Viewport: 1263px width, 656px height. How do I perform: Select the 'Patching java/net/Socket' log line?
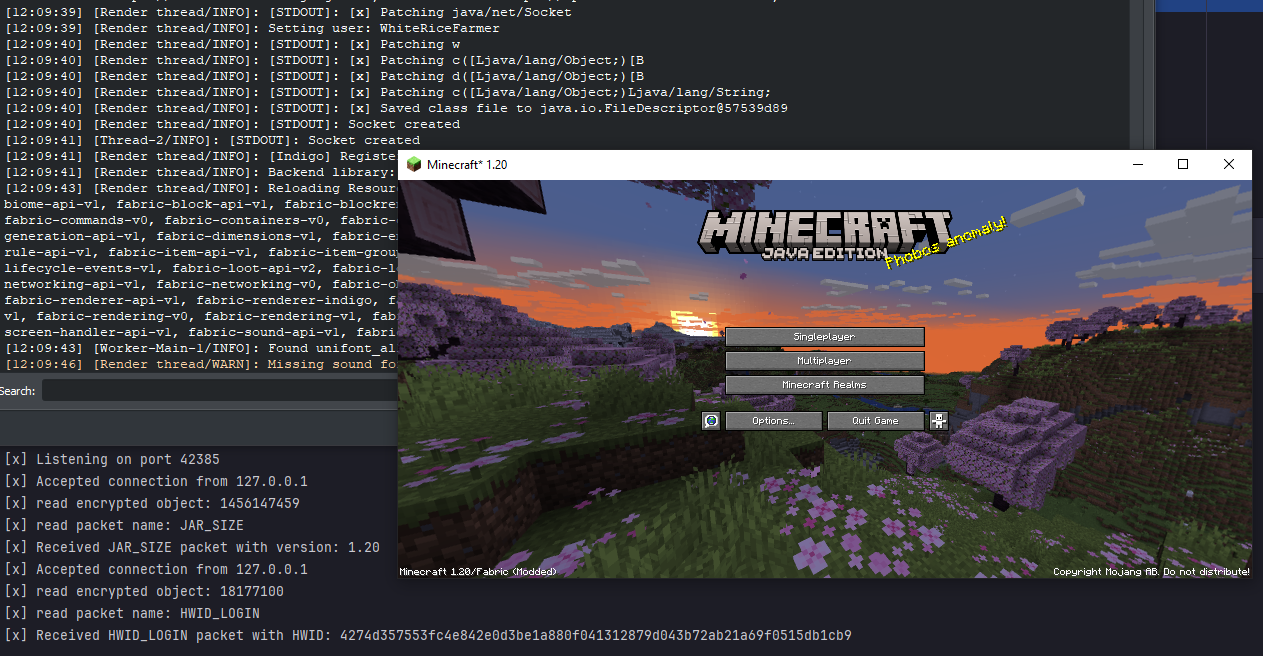tap(288, 12)
